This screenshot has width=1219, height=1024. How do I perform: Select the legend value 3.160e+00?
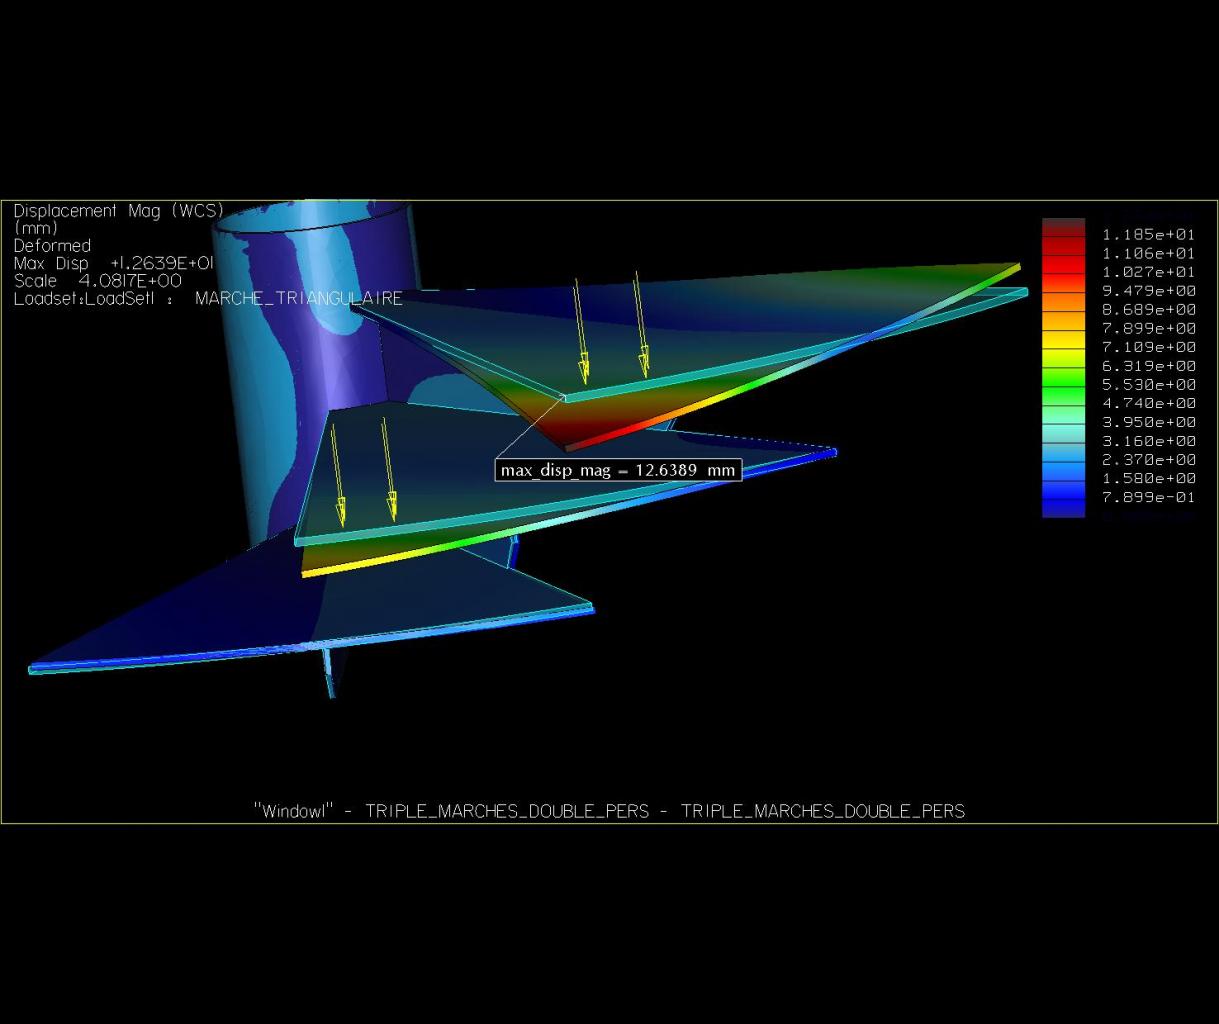(1148, 441)
